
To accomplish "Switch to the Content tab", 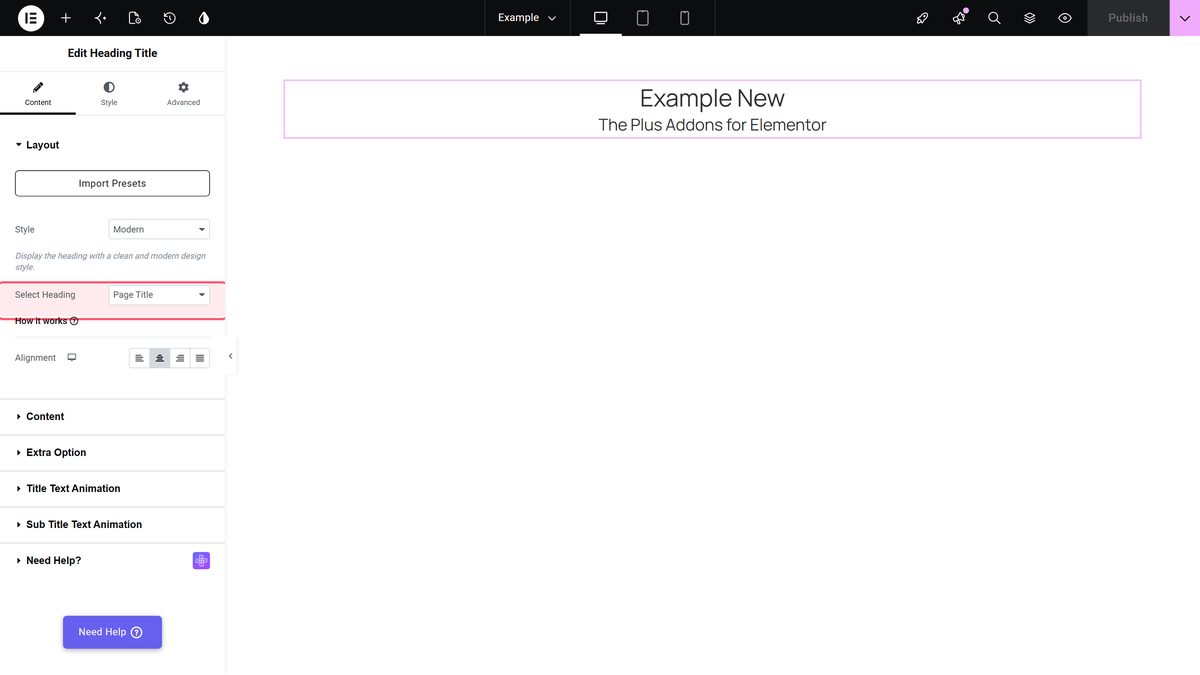I will coord(38,94).
